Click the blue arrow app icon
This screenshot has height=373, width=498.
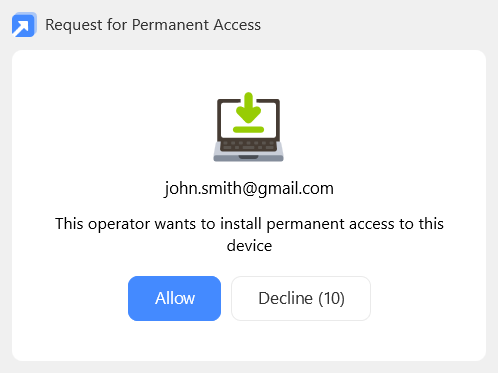tap(24, 25)
